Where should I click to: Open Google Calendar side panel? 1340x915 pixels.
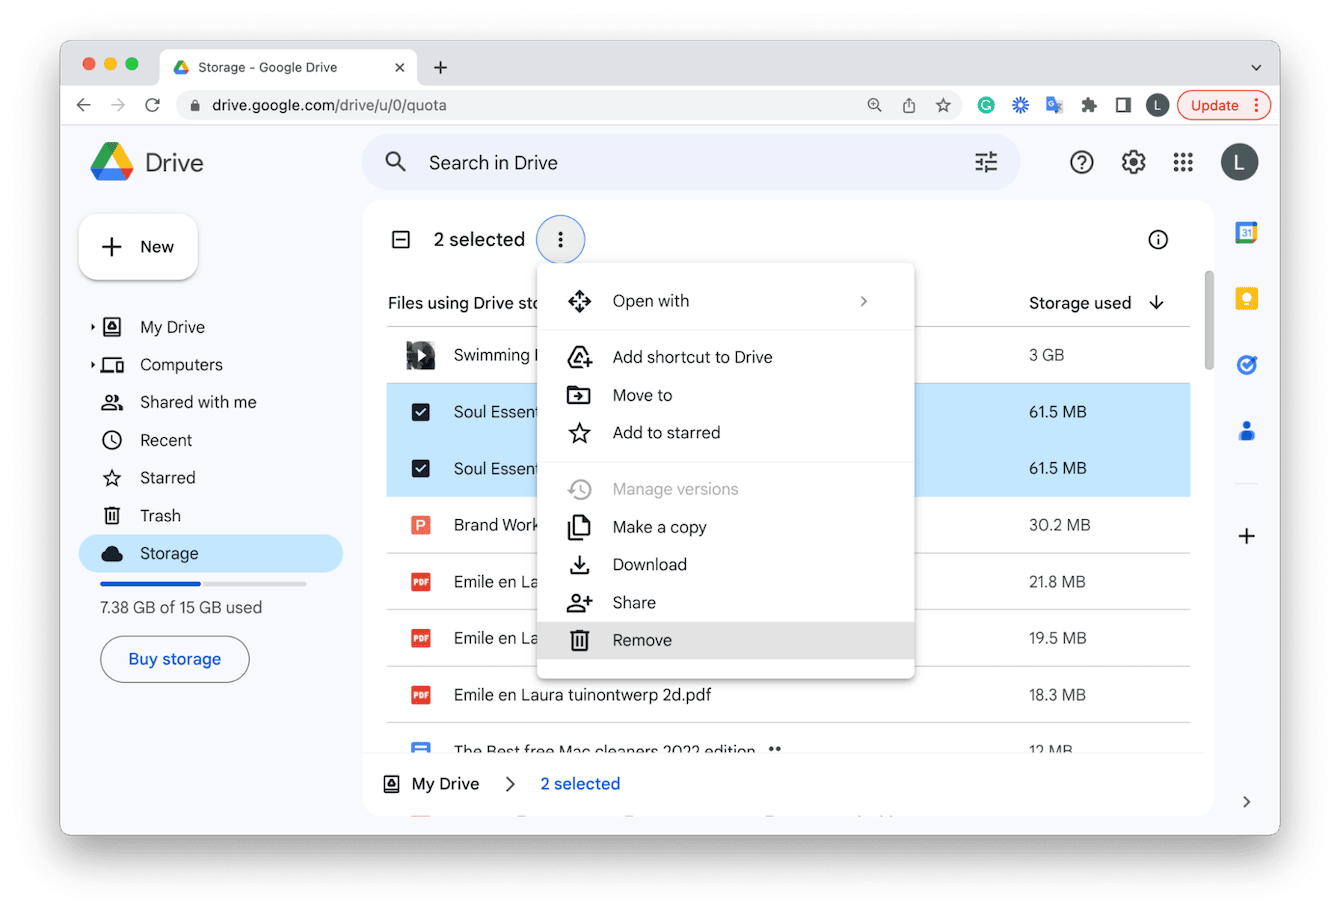[x=1246, y=233]
